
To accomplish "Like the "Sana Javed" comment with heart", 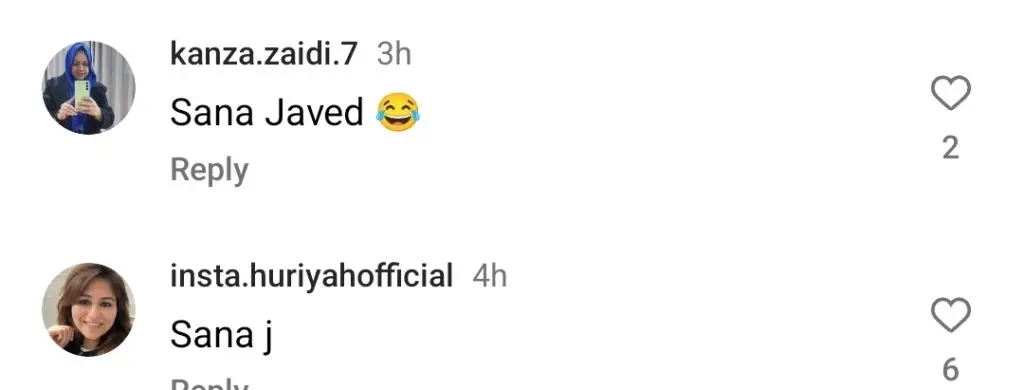I will [x=950, y=93].
